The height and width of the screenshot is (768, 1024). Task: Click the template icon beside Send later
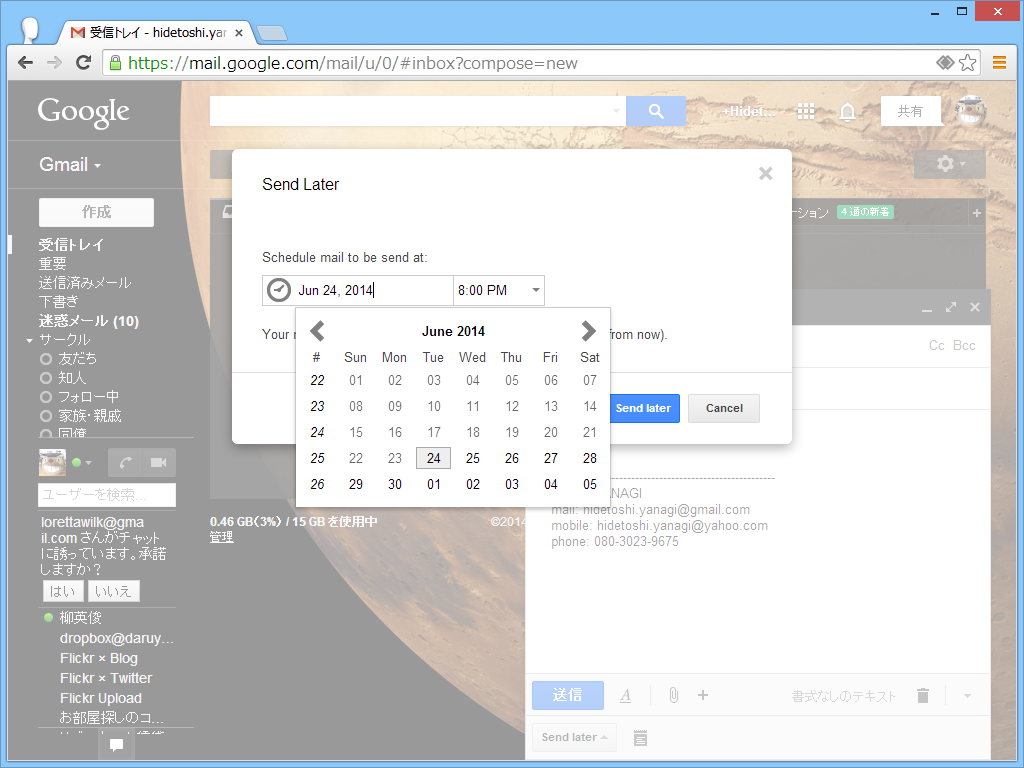640,738
